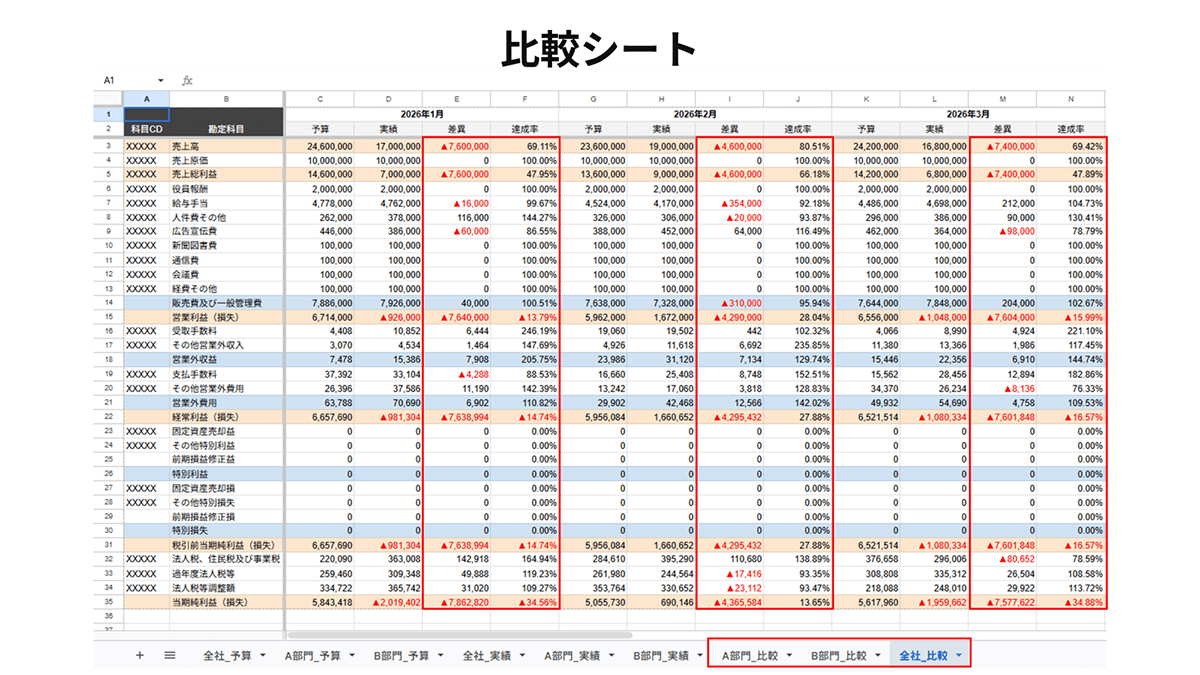The width and height of the screenshot is (1200, 675).
Task: Open the A部門_予算 tab dropdown arrow
Action: coord(350,656)
